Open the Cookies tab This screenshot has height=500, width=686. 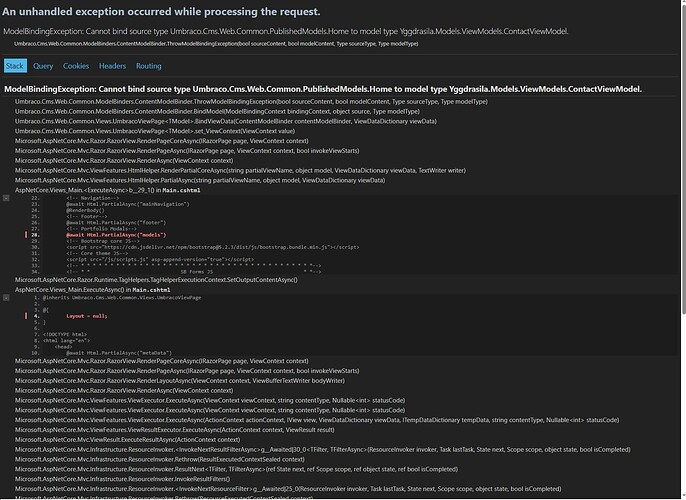[76, 66]
